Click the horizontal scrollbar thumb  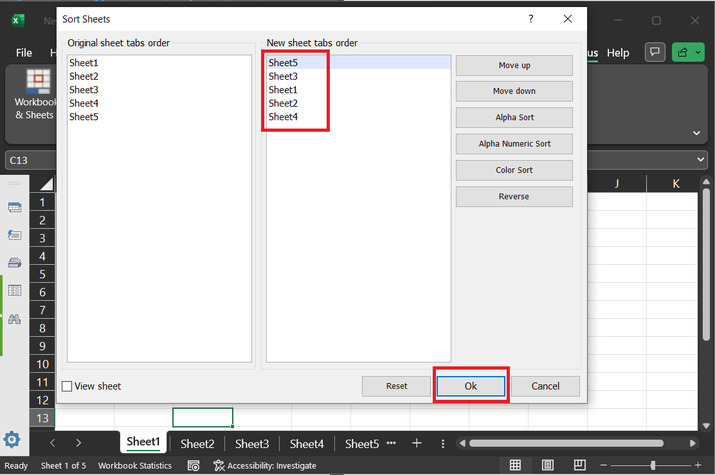point(566,443)
